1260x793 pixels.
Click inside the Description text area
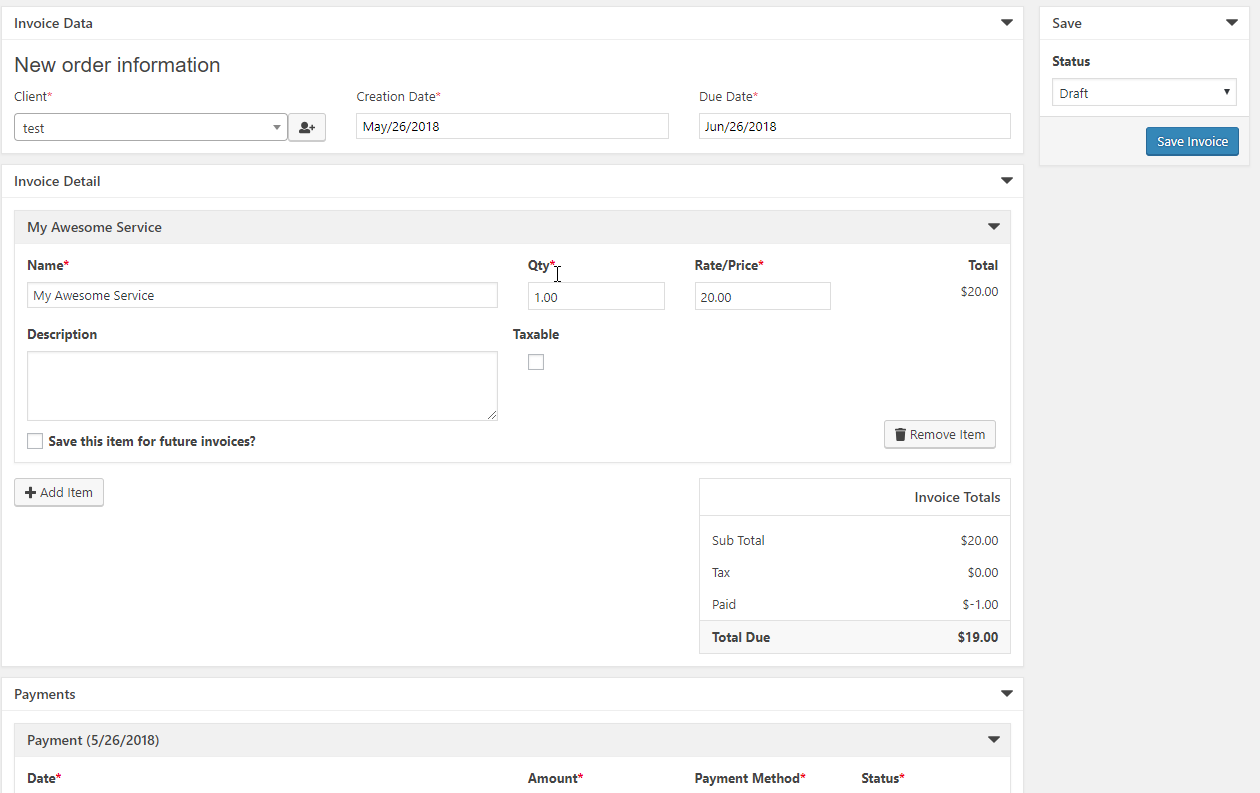[262, 386]
